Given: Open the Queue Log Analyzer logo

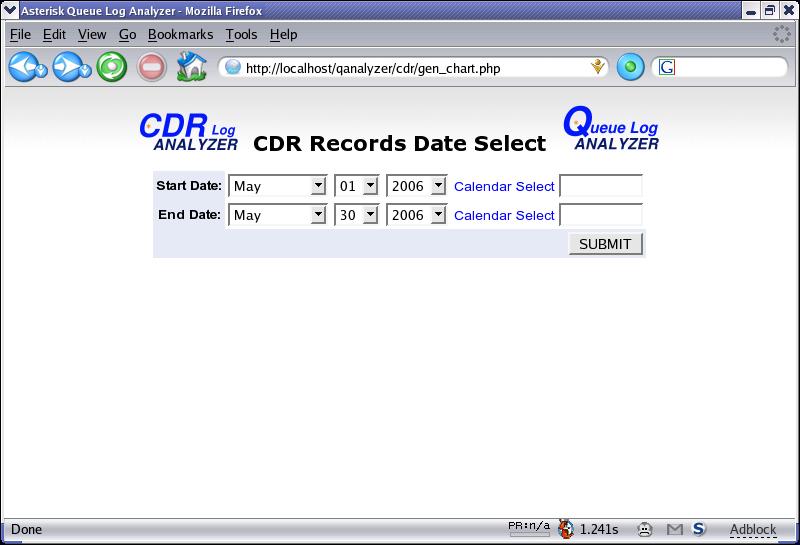Looking at the screenshot, I should click(x=611, y=129).
